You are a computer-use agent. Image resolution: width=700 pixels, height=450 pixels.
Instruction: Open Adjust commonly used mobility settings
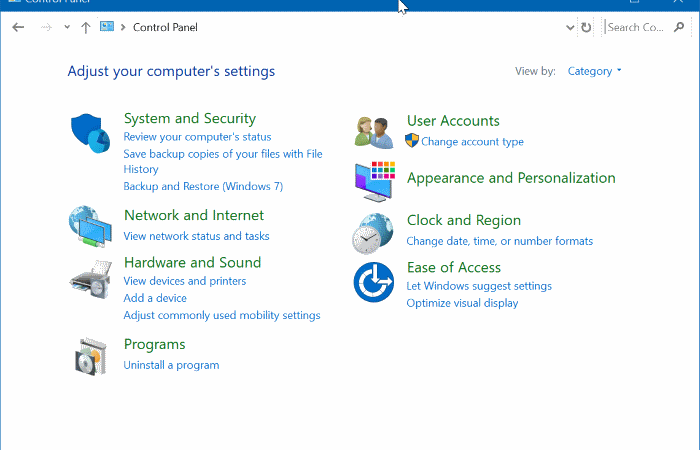click(222, 315)
